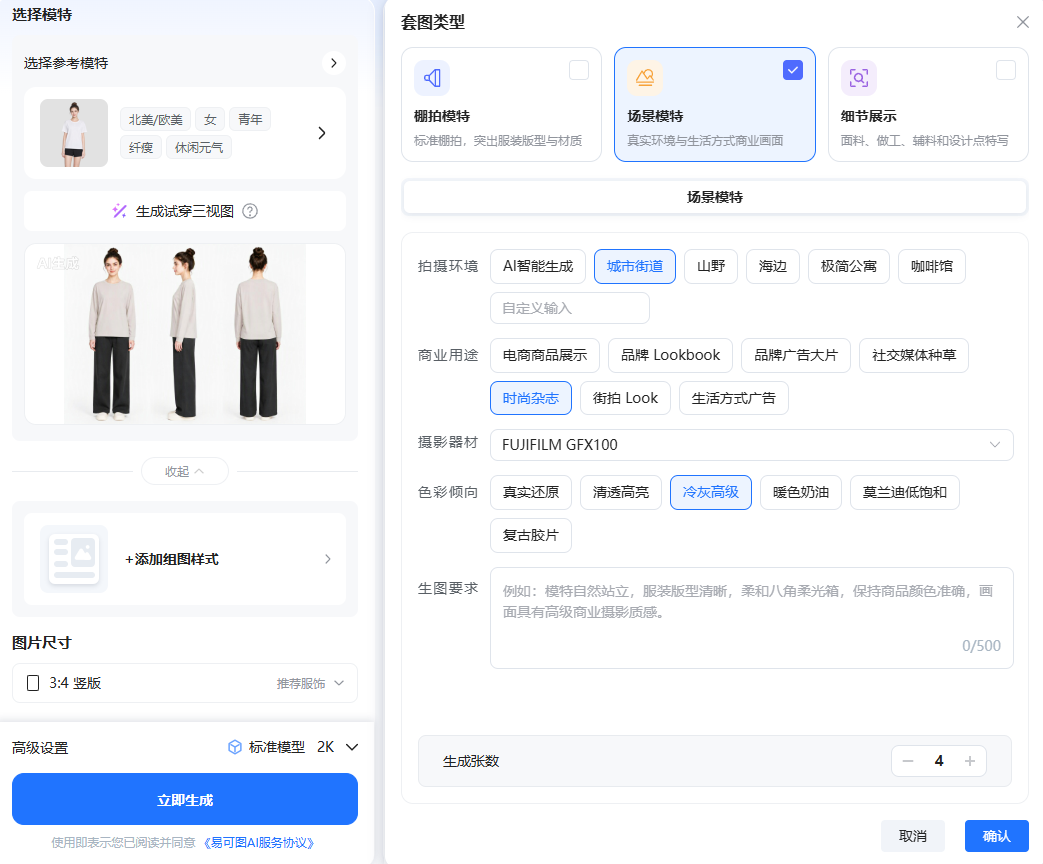Open the 易可图AI服务协议 link
Image resolution: width=1043 pixels, height=864 pixels.
(258, 843)
